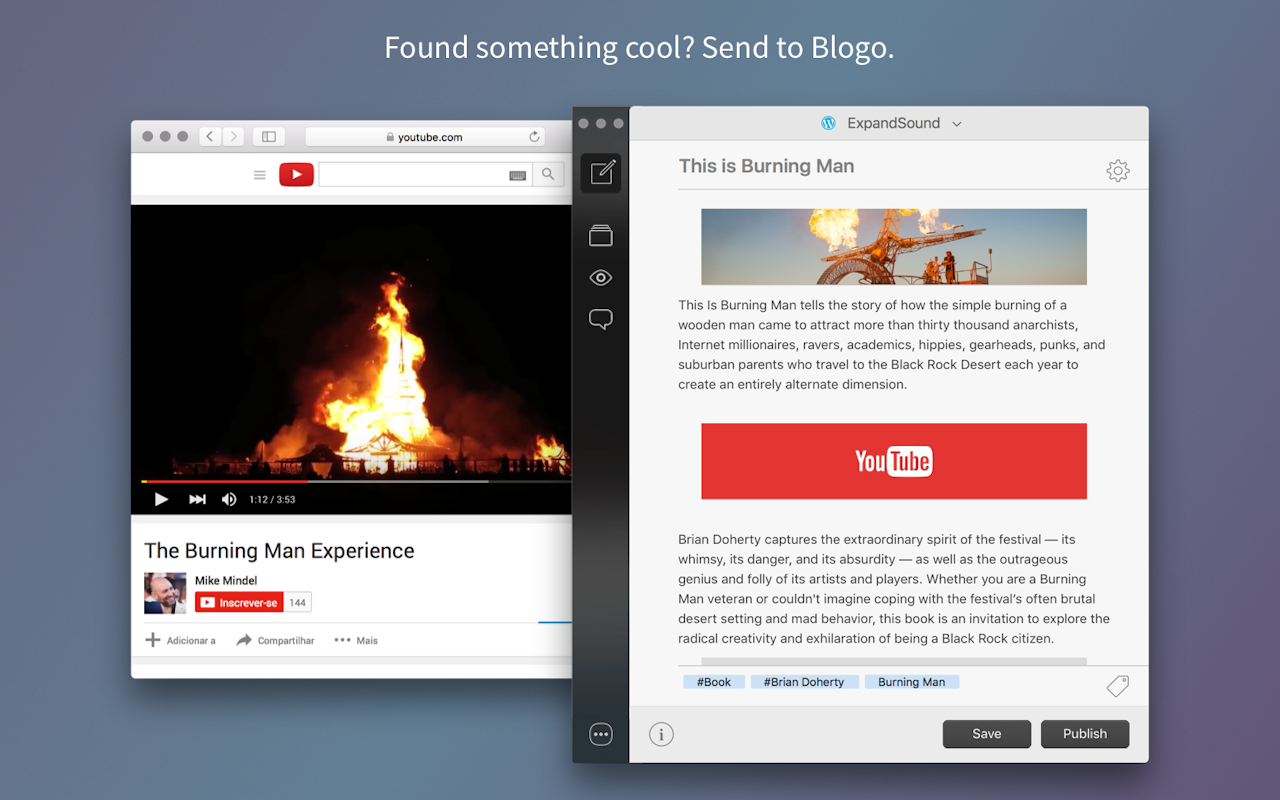The image size is (1280, 800).
Task: Click 'Adicionar a' under the video
Action: pos(181,640)
